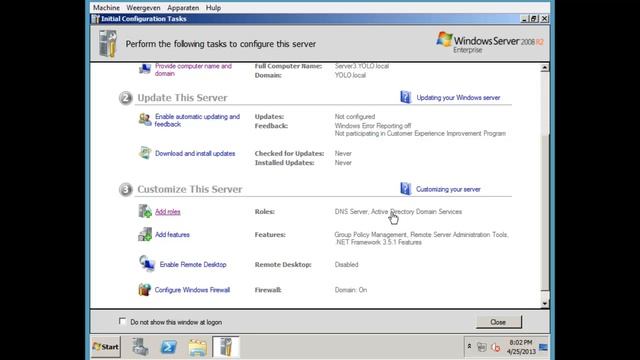Screen dimensions: 640x360
Task: Click the server icon in header banner
Action: (108, 44)
